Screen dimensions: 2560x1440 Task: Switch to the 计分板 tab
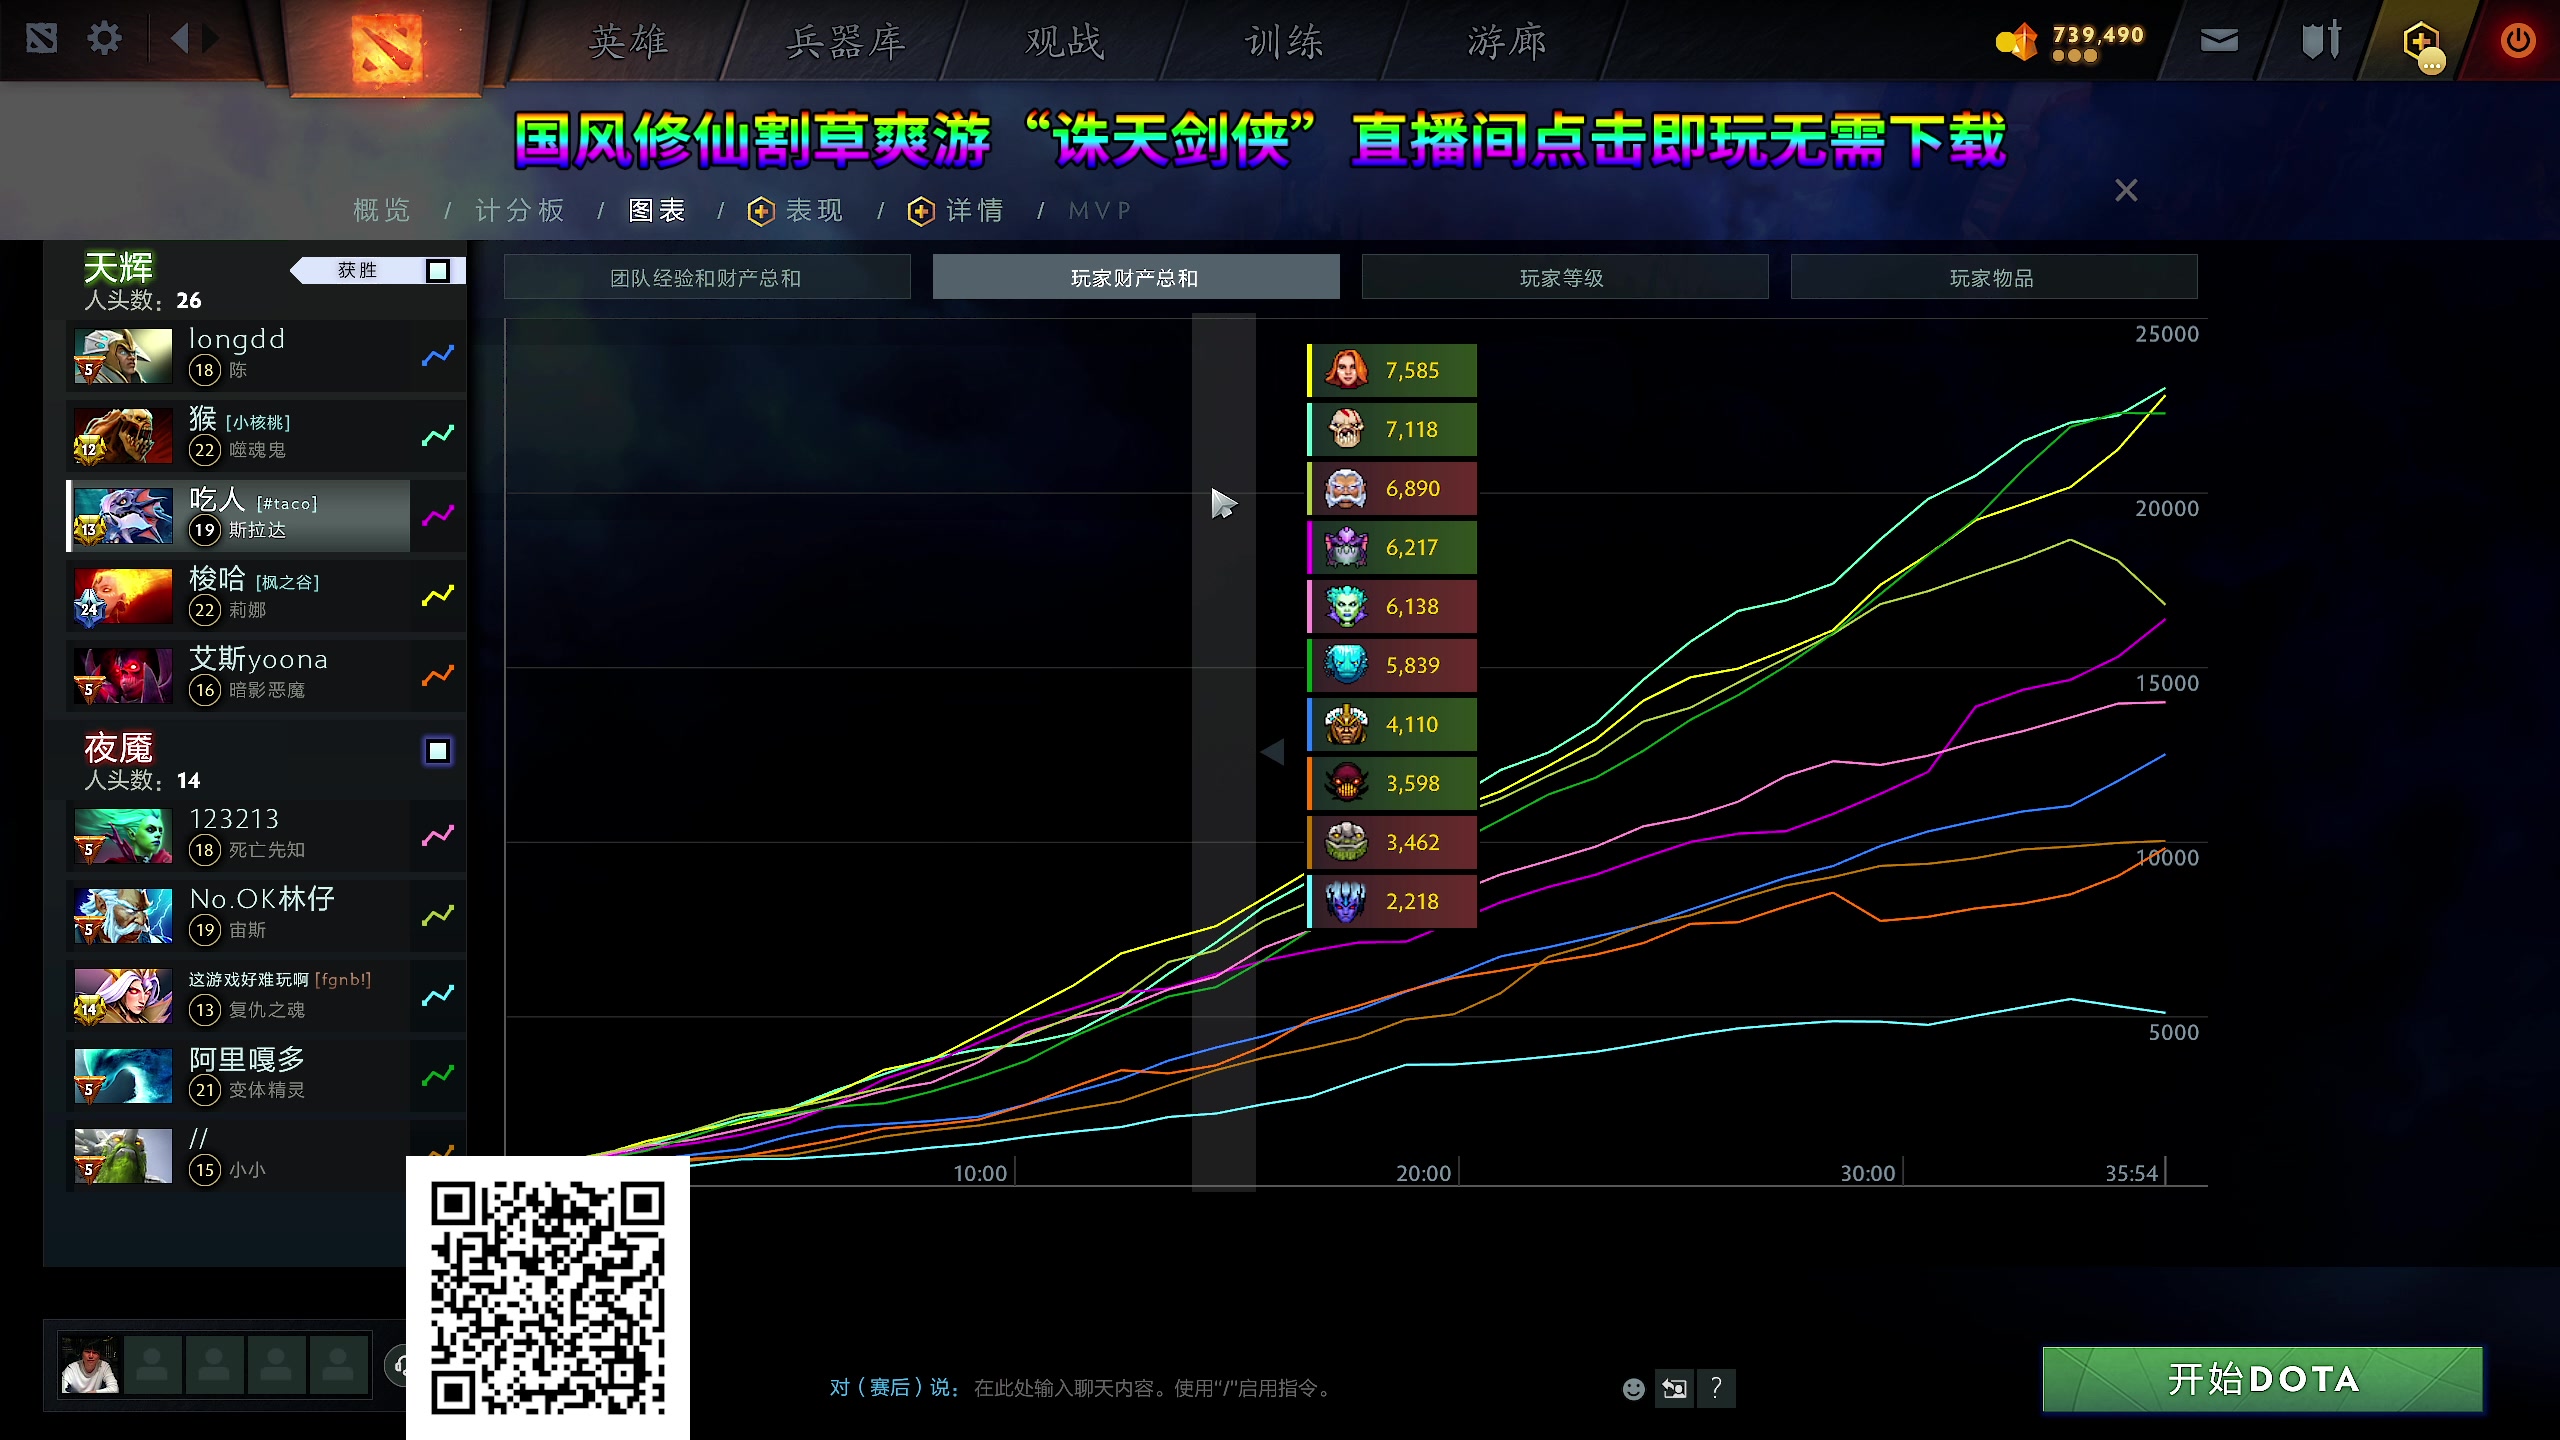(519, 210)
